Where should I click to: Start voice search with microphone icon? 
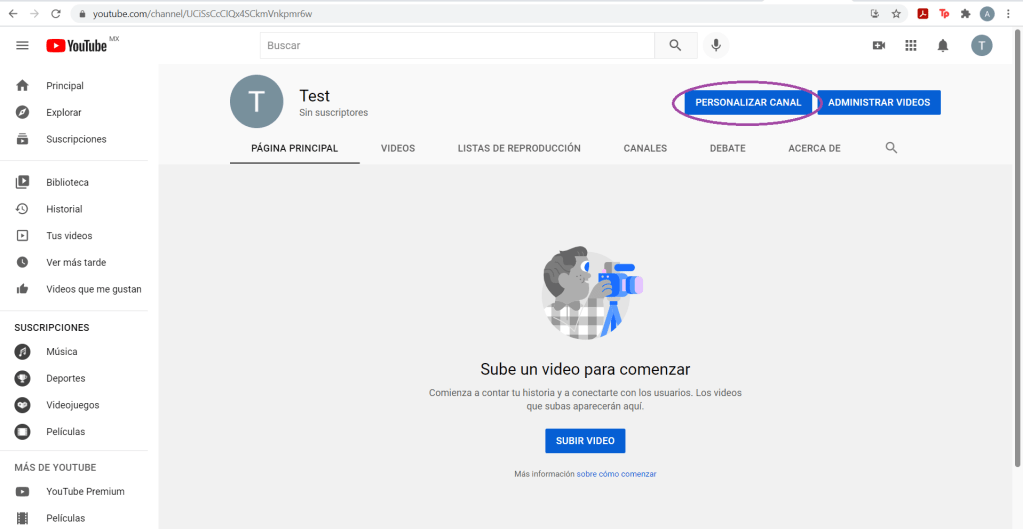716,46
